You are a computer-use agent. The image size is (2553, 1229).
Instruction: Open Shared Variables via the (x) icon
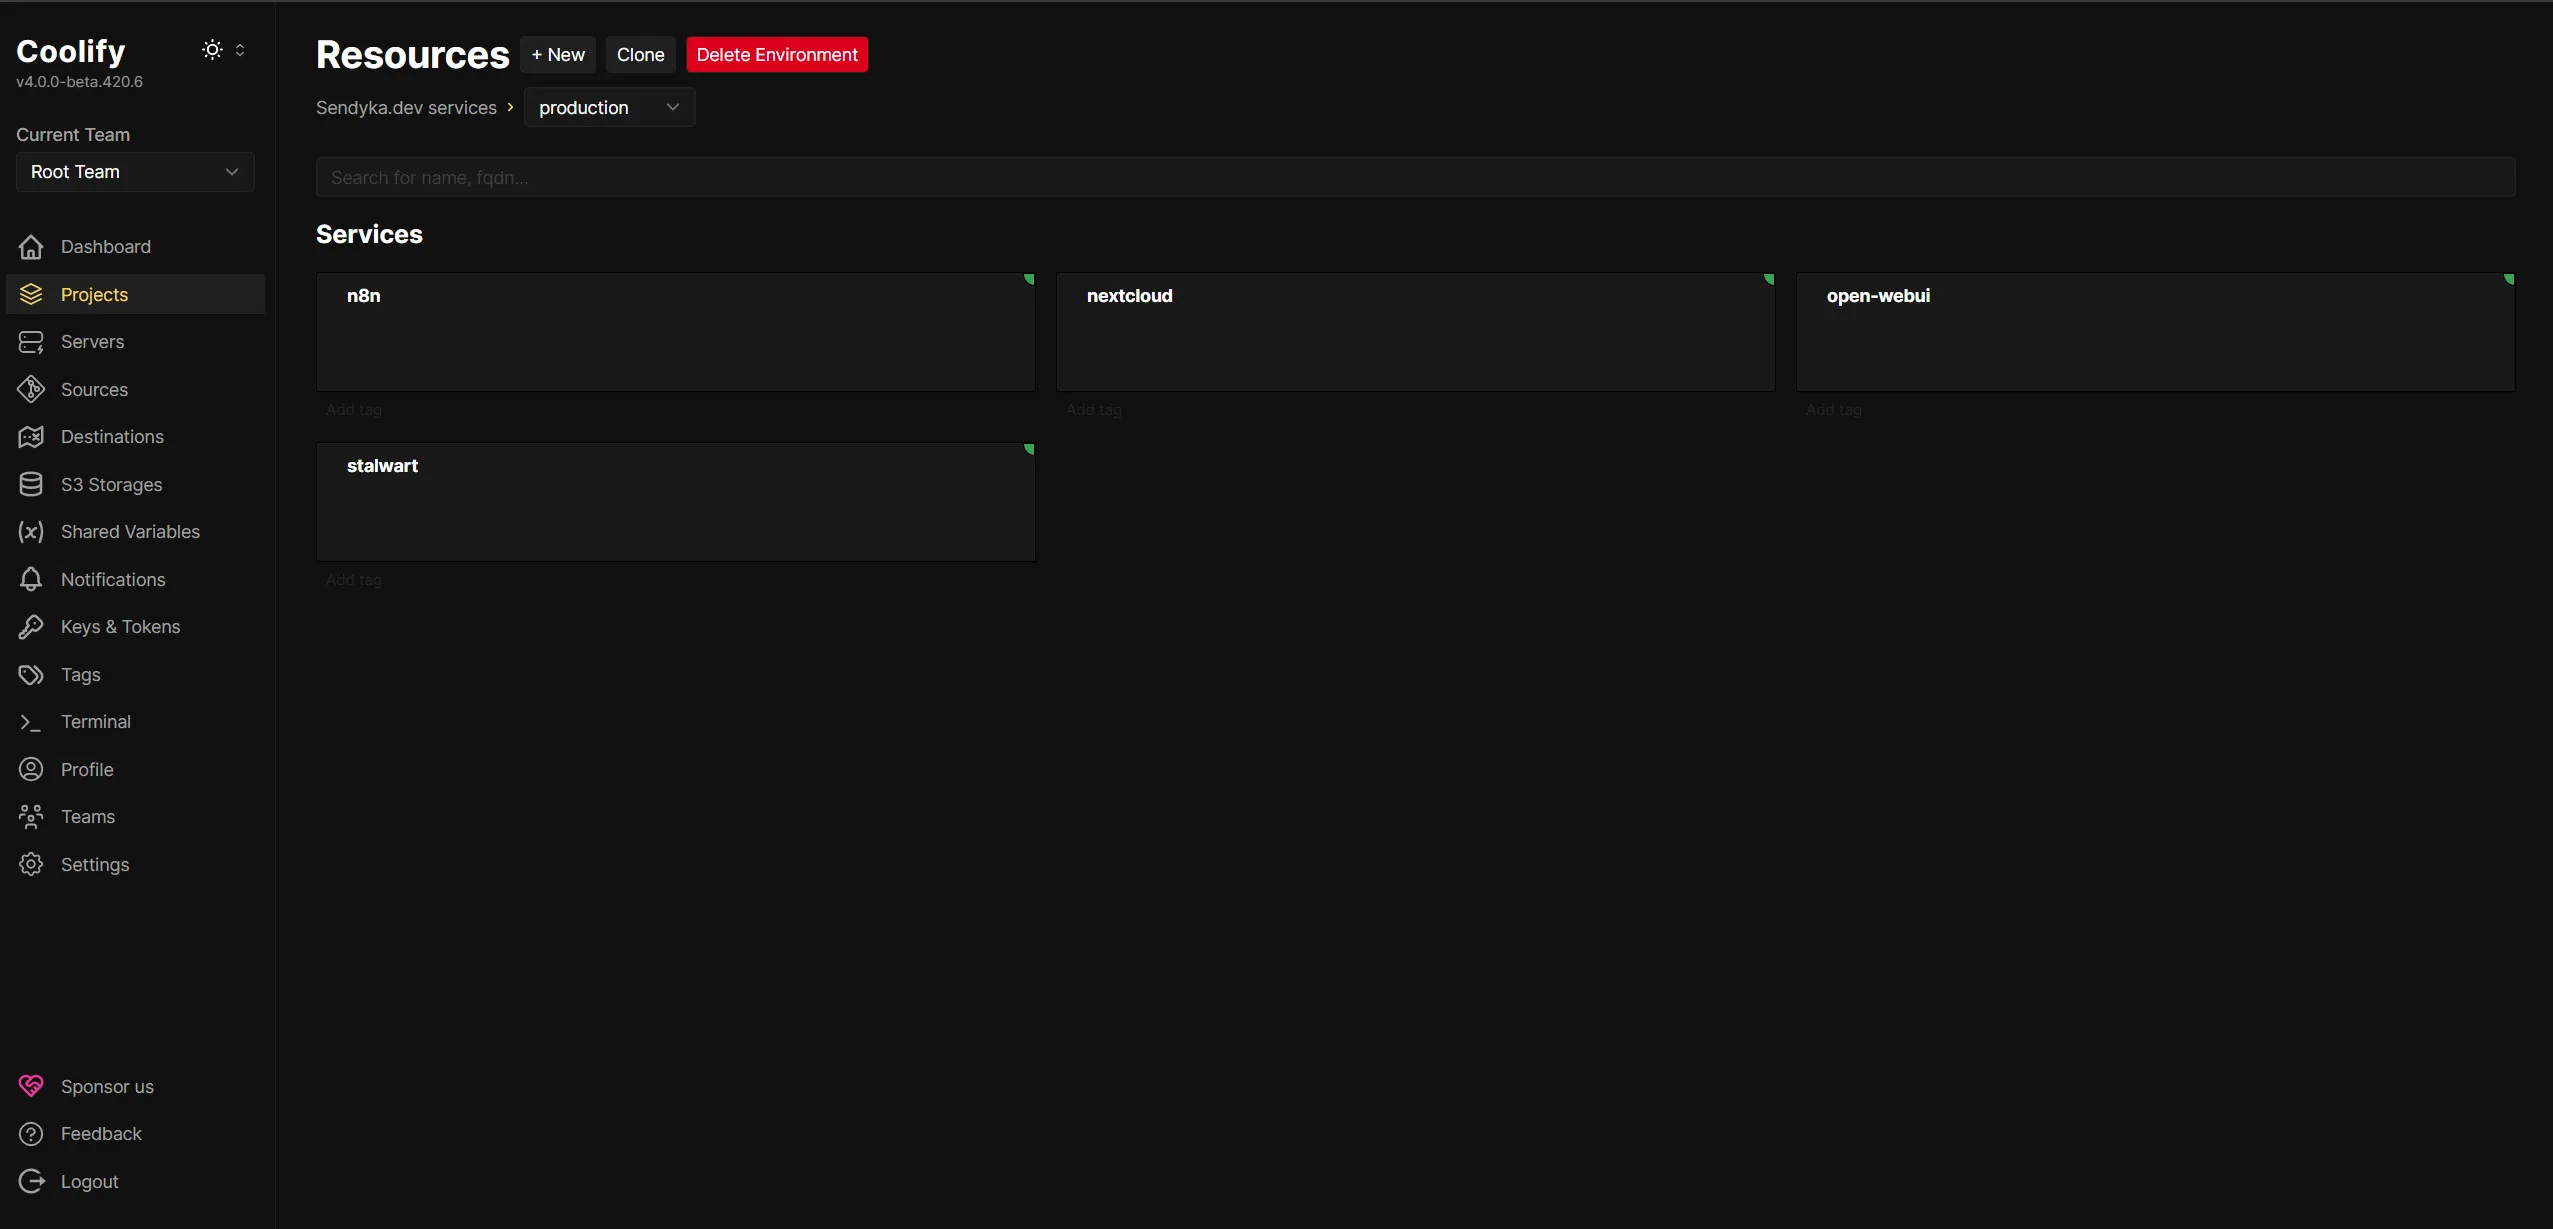pyautogui.click(x=31, y=531)
